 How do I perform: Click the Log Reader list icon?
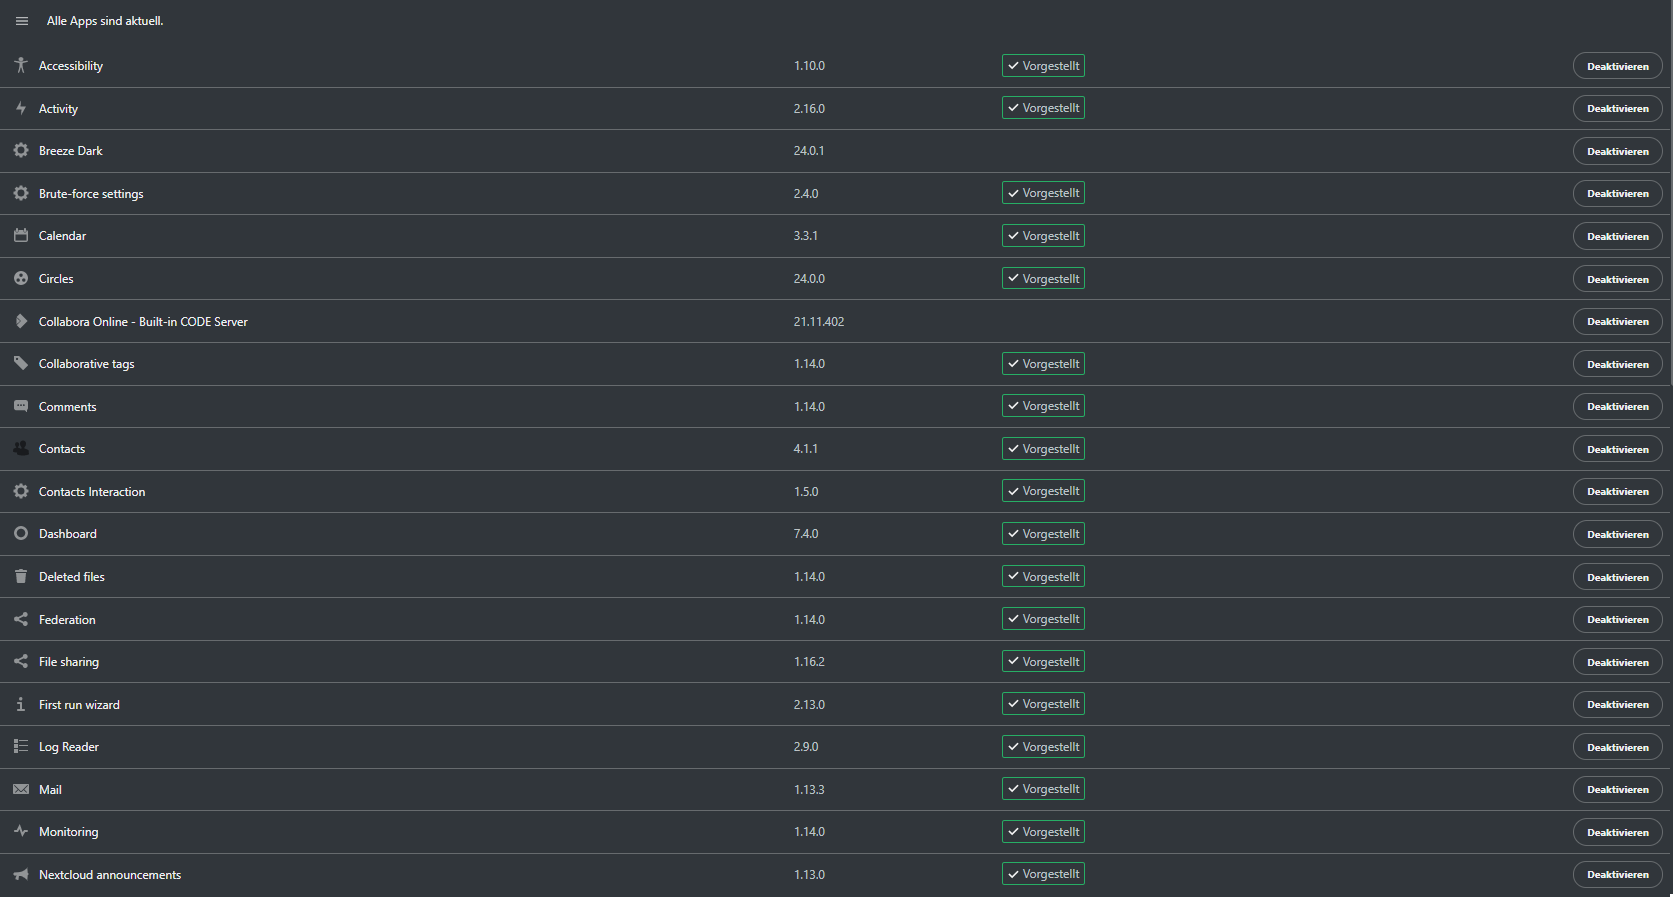(x=21, y=746)
